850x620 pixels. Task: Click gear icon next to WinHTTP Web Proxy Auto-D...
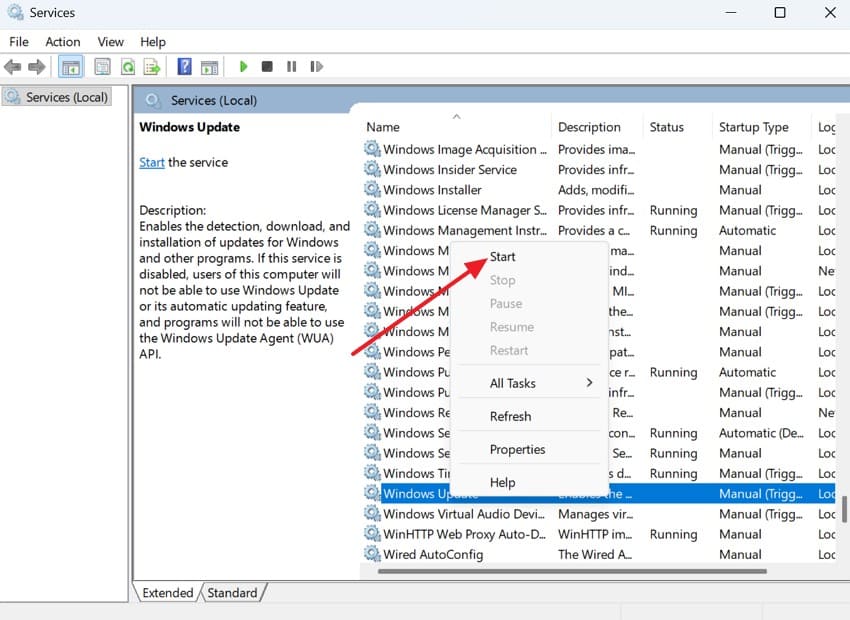point(372,533)
